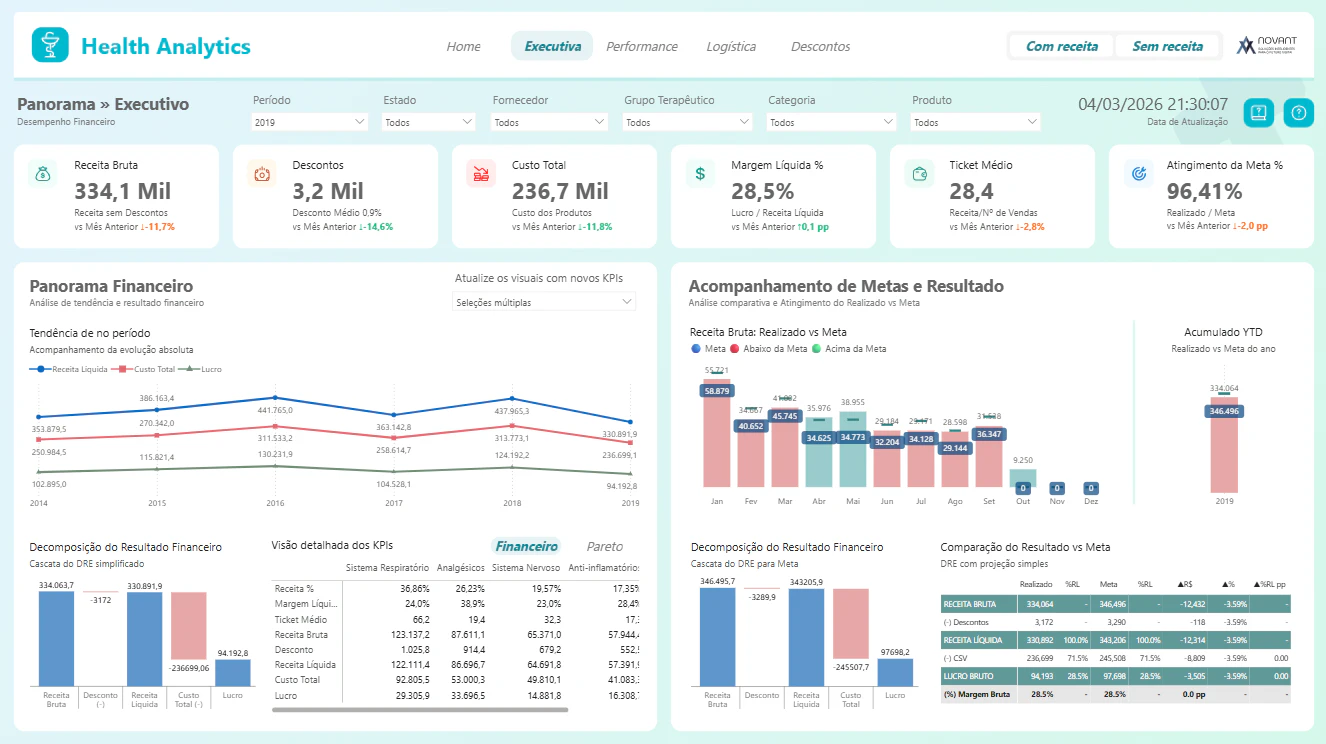This screenshot has width=1326, height=744.
Task: Open the Estado filter dropdown
Action: [x=429, y=122]
